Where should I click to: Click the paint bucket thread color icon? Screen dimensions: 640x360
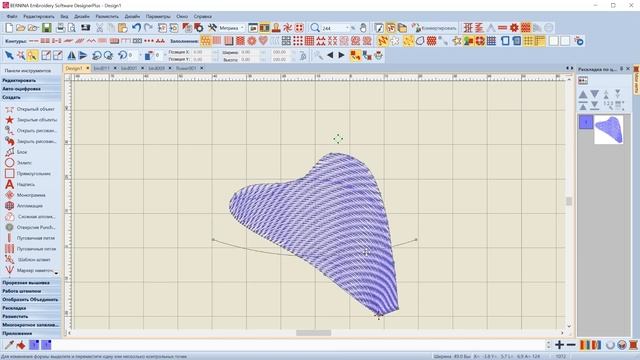[x=21, y=345]
